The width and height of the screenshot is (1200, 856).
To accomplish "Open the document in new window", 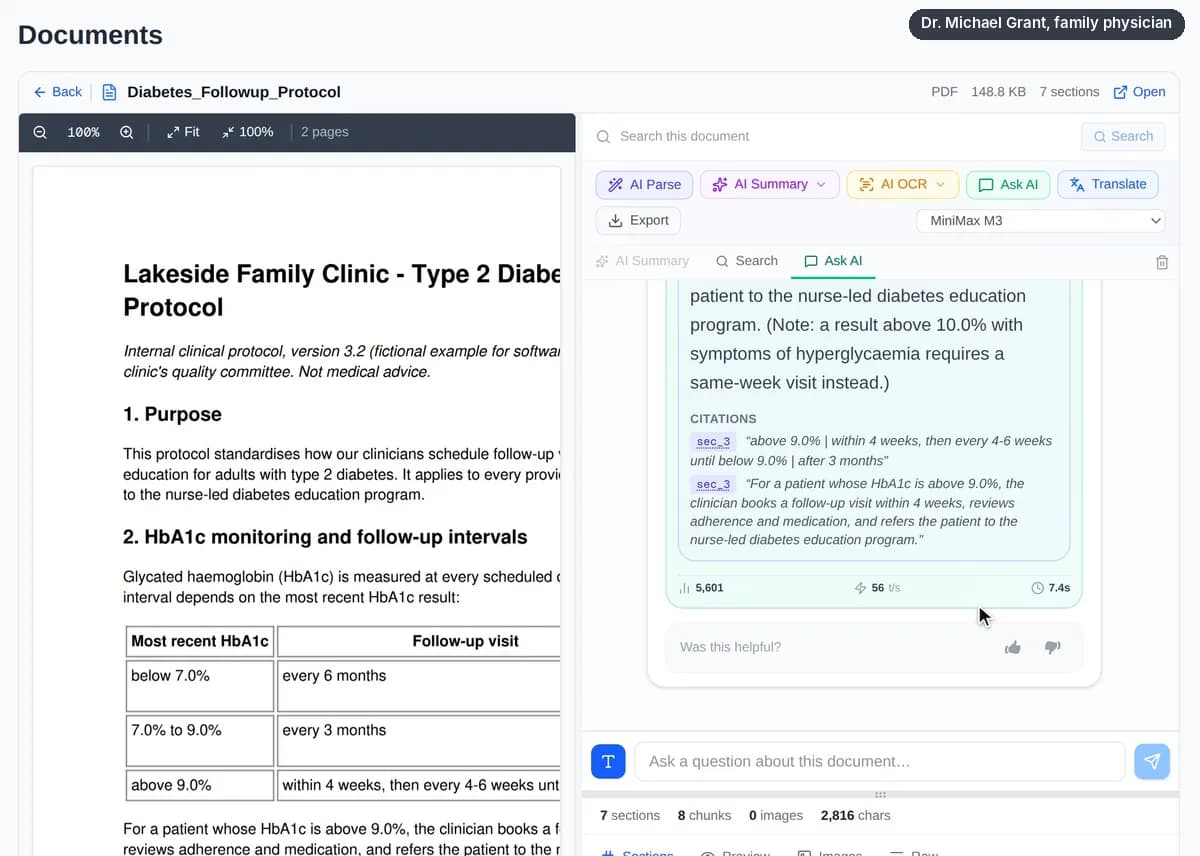I will click(1139, 92).
